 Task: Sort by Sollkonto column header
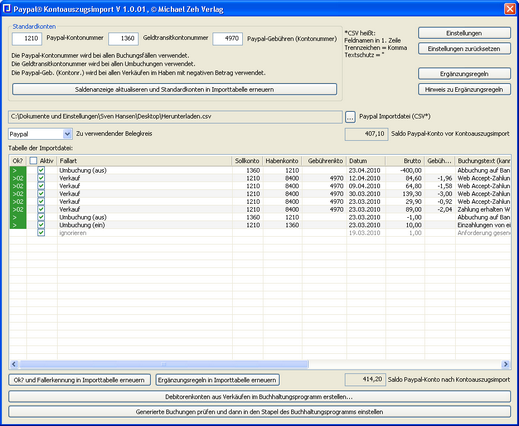point(247,161)
